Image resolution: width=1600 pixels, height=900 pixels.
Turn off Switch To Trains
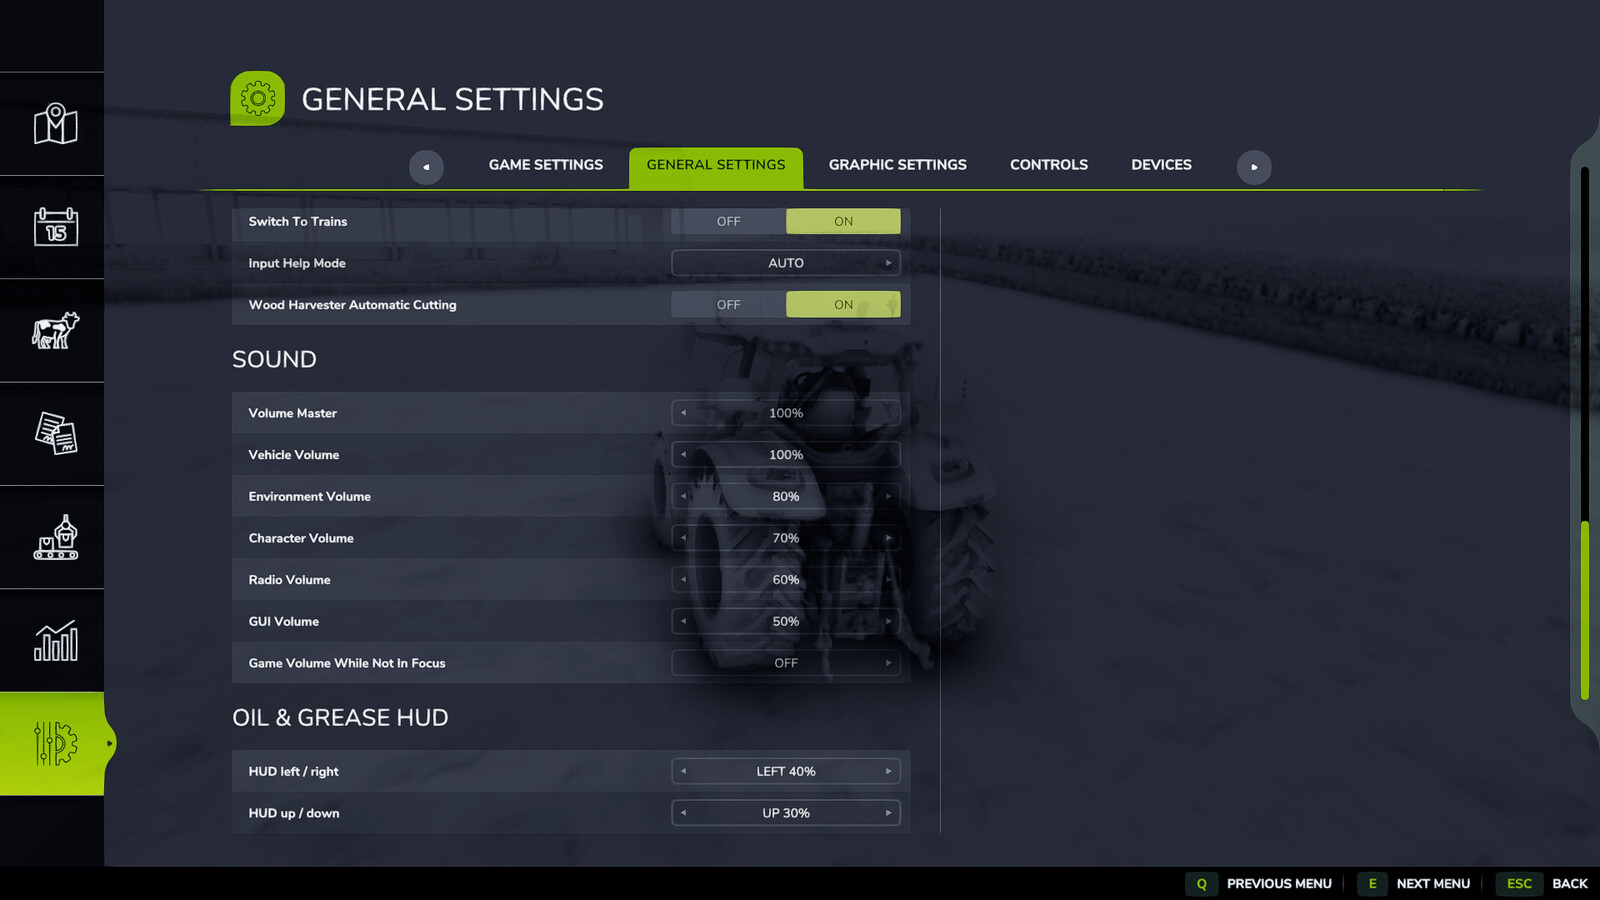[x=728, y=221]
